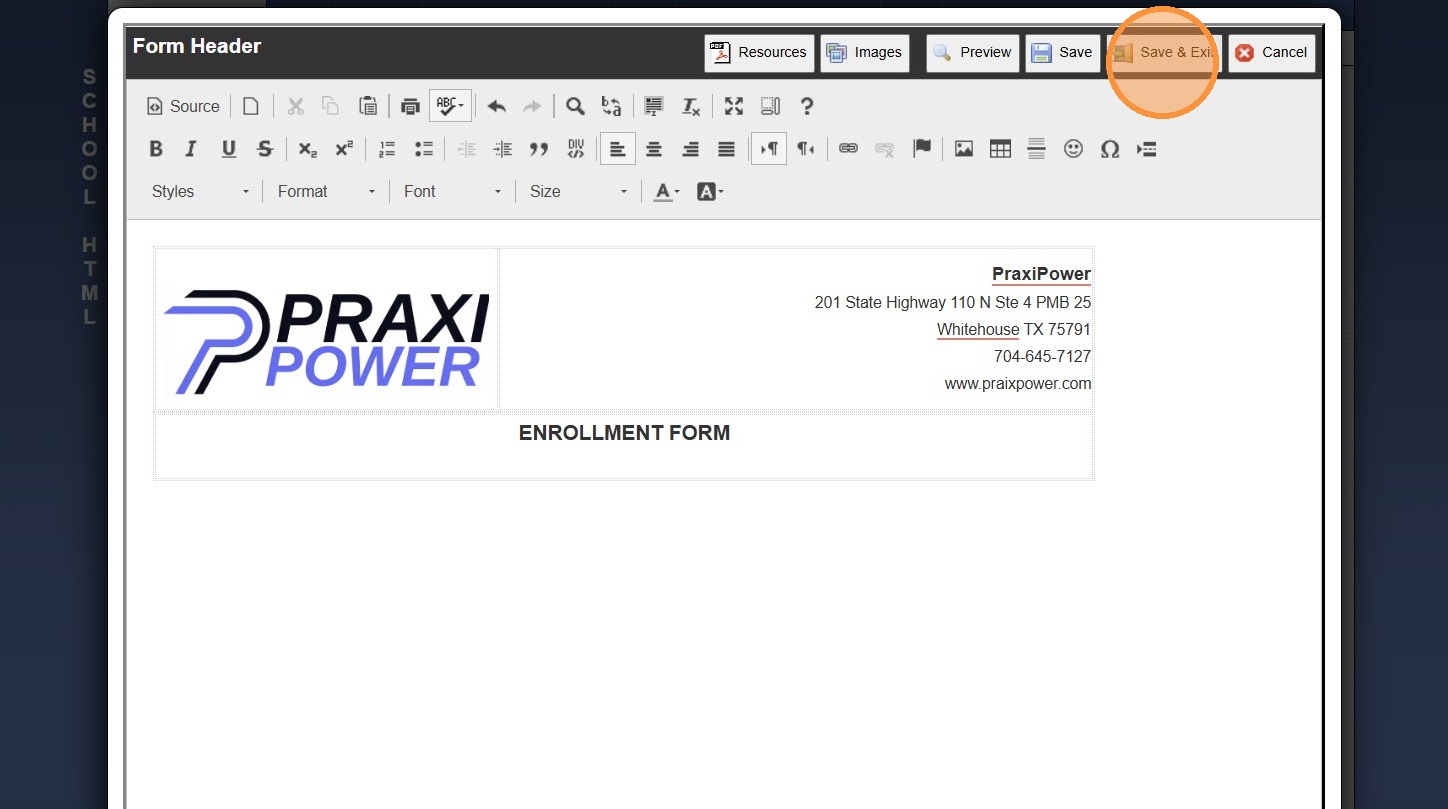The height and width of the screenshot is (809, 1448).
Task: Apply block quote formatting
Action: pos(539,149)
